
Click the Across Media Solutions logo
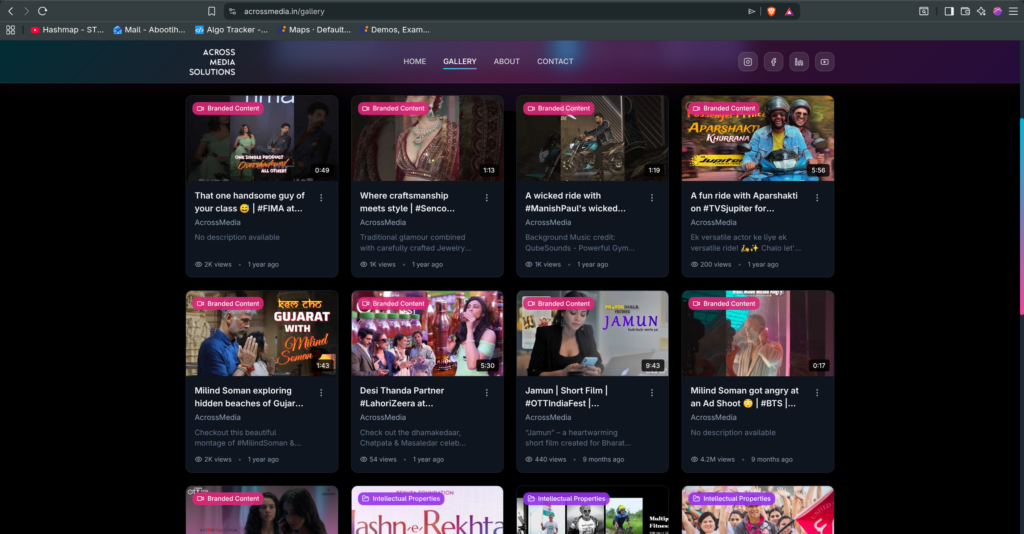pyautogui.click(x=212, y=62)
